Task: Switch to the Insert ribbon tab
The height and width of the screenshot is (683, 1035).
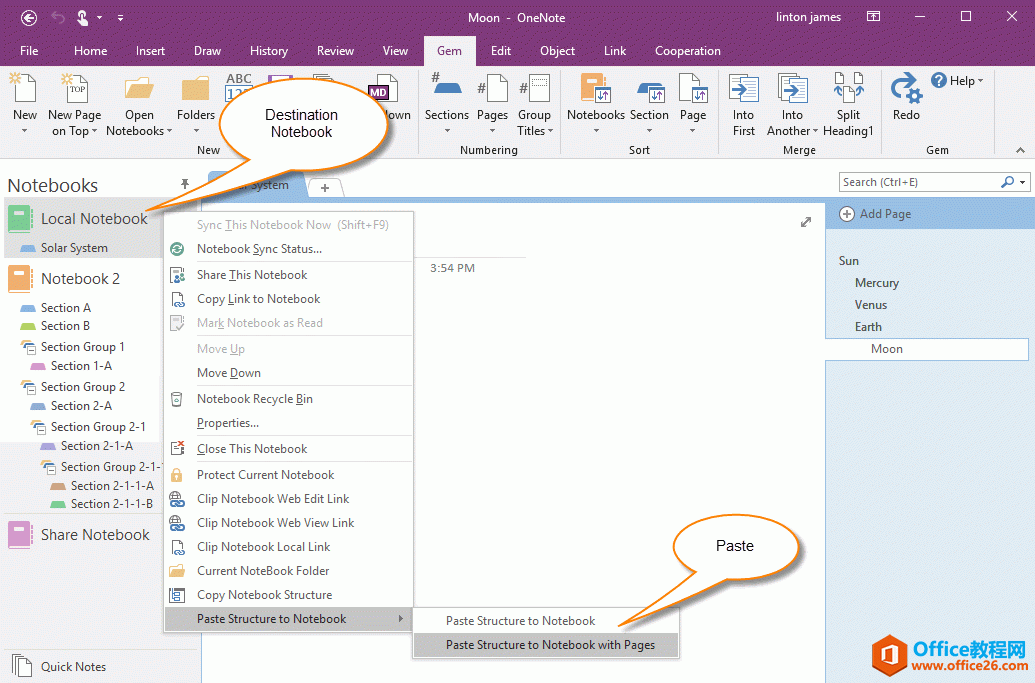Action: click(x=151, y=51)
